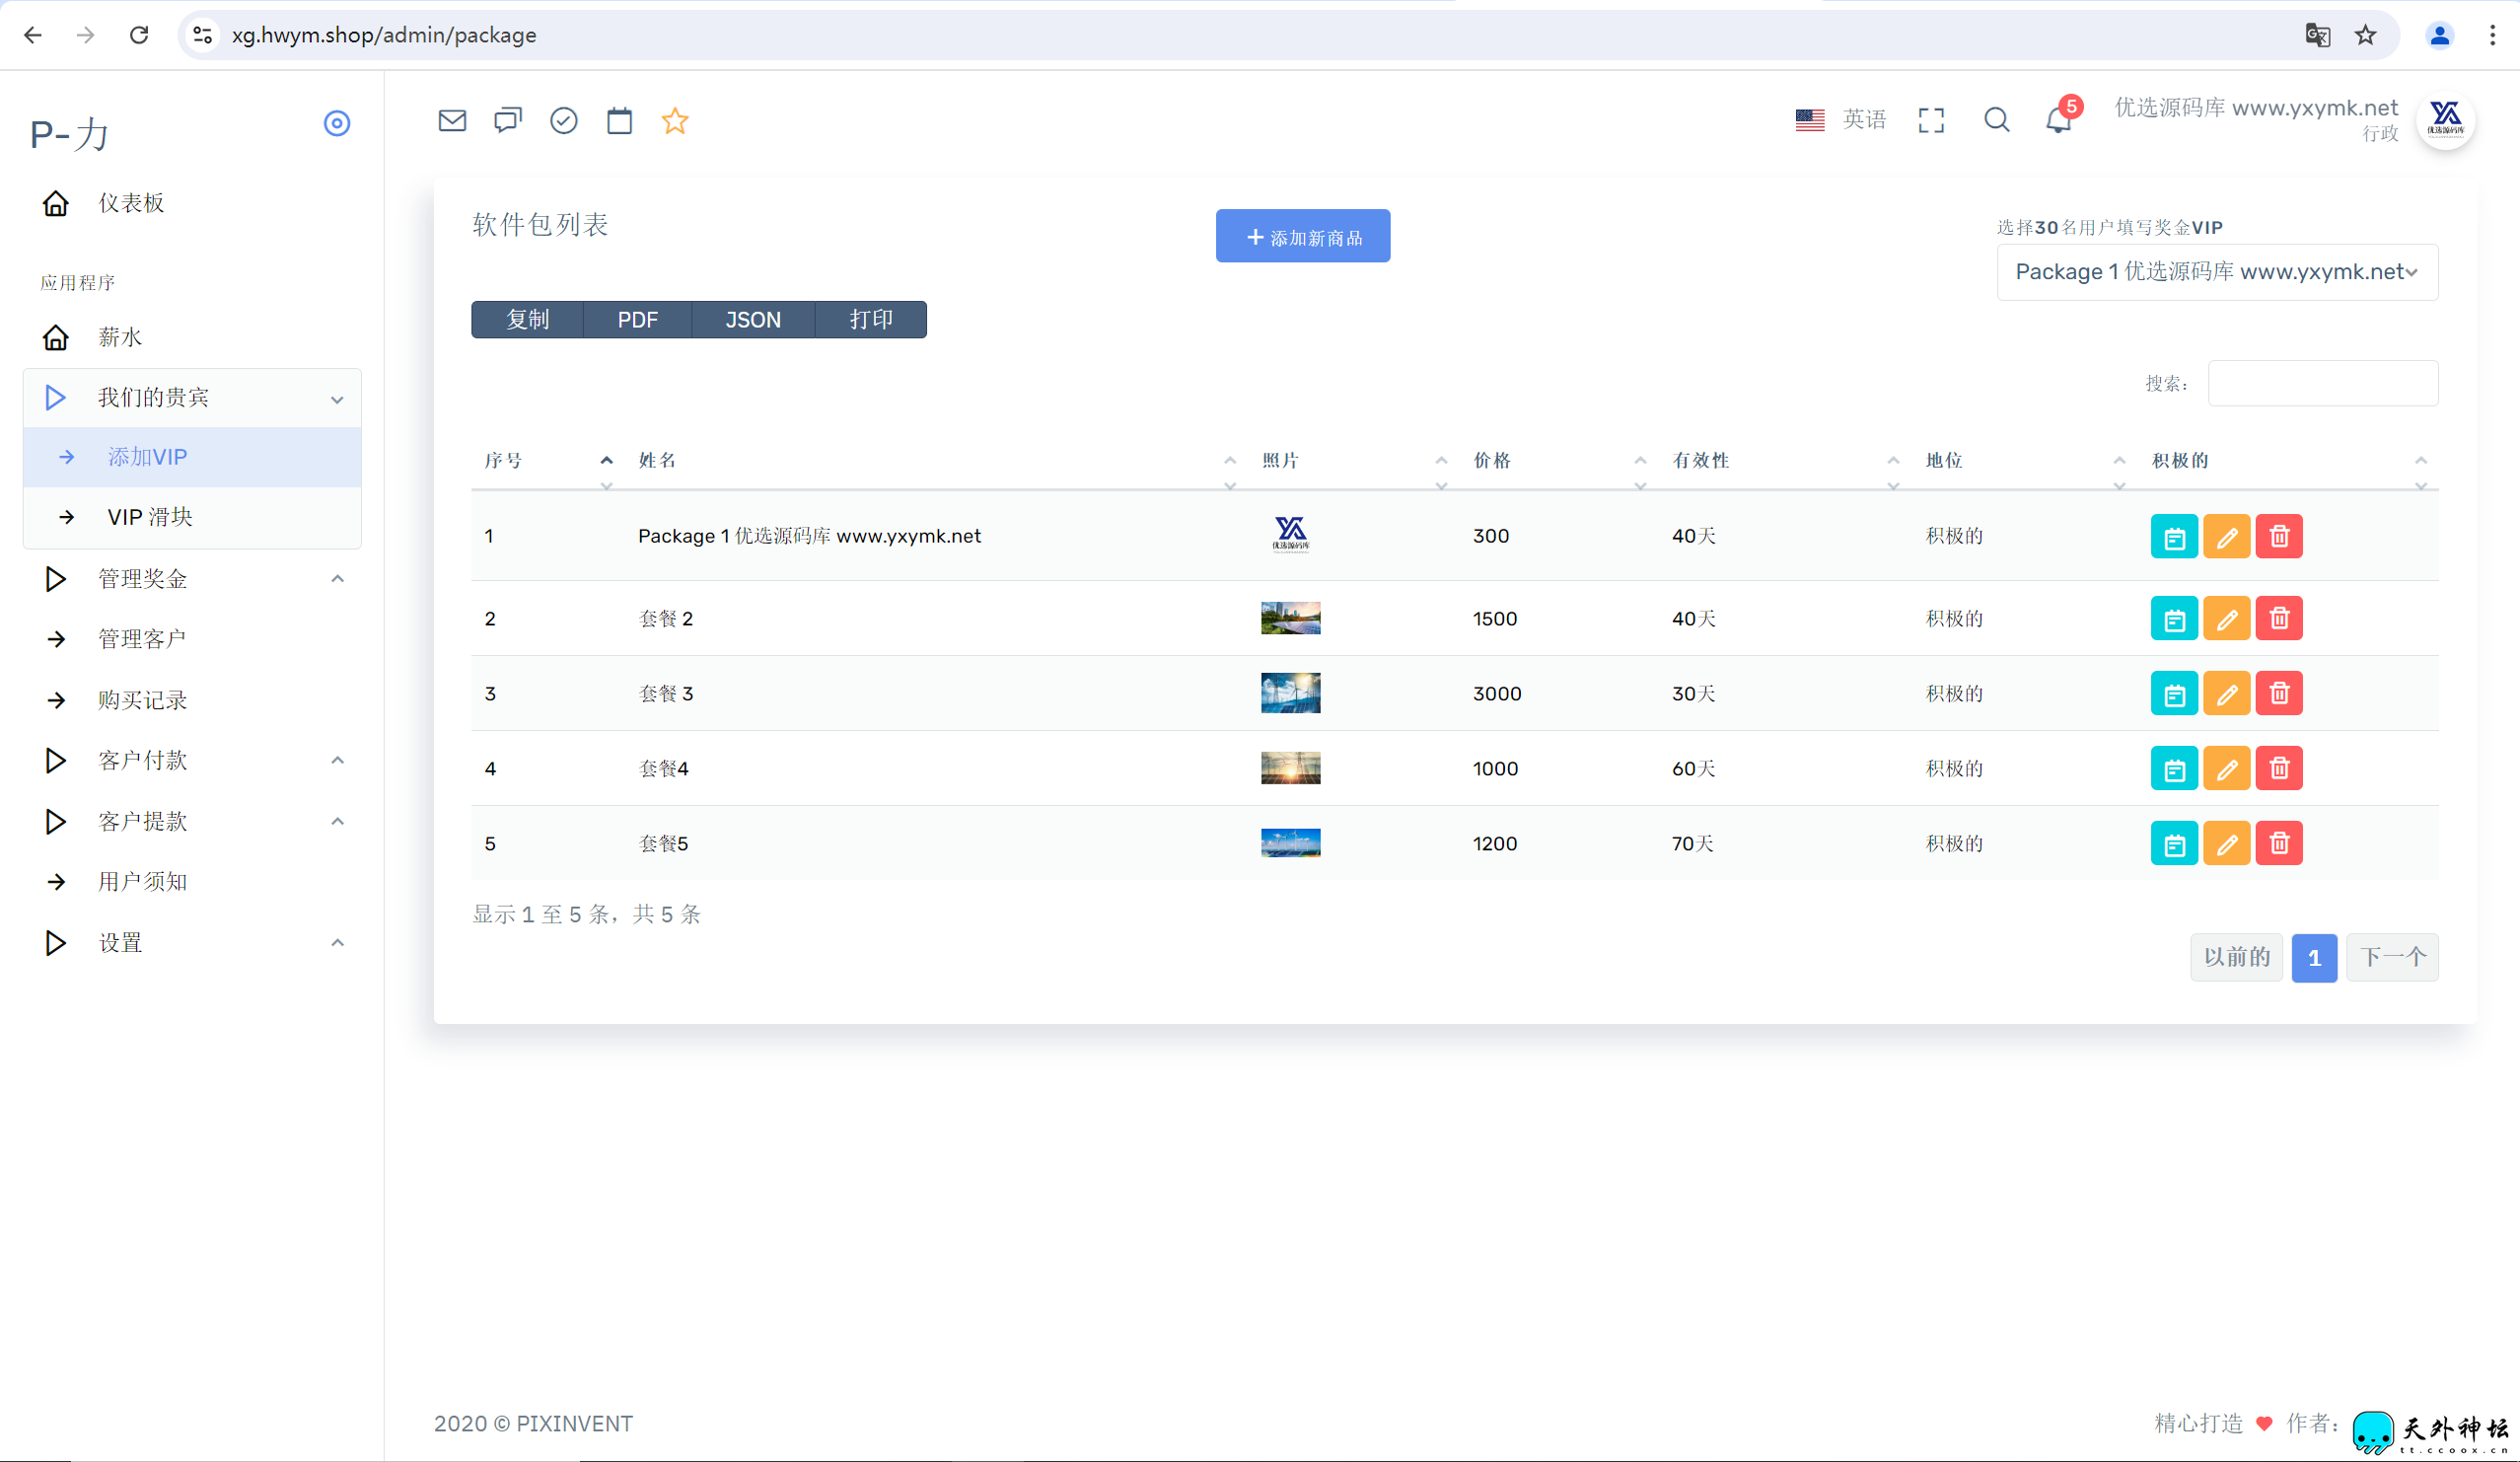Sort table by 照片 column

[1355, 461]
